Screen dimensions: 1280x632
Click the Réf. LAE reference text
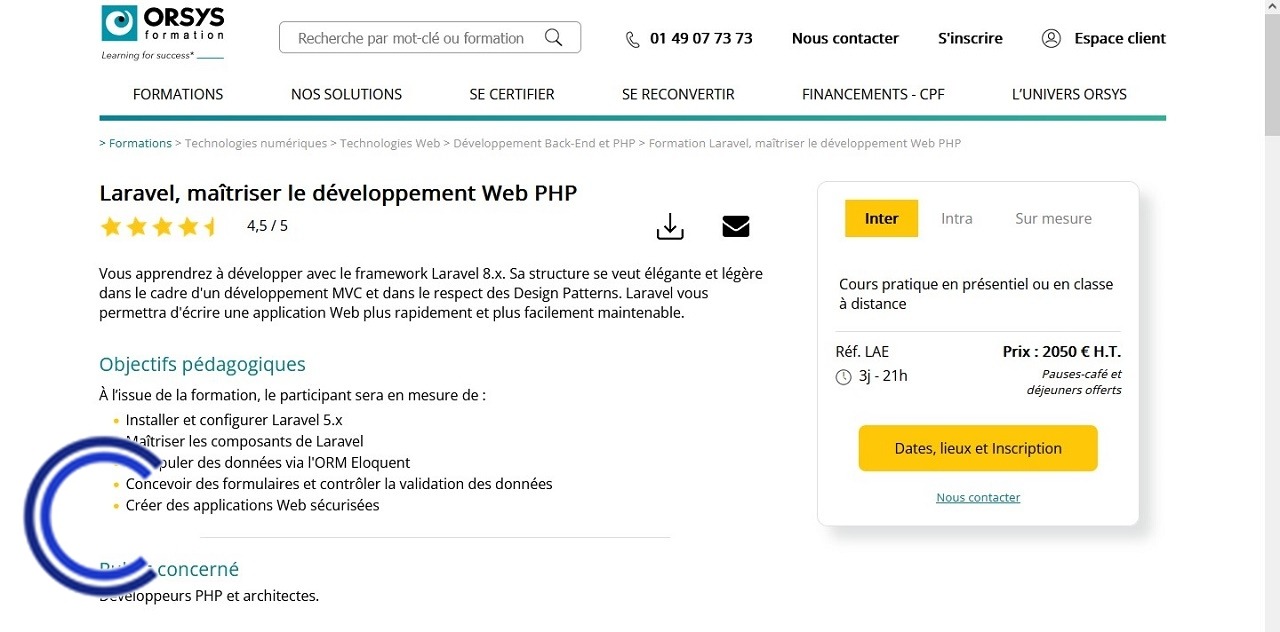(x=862, y=351)
